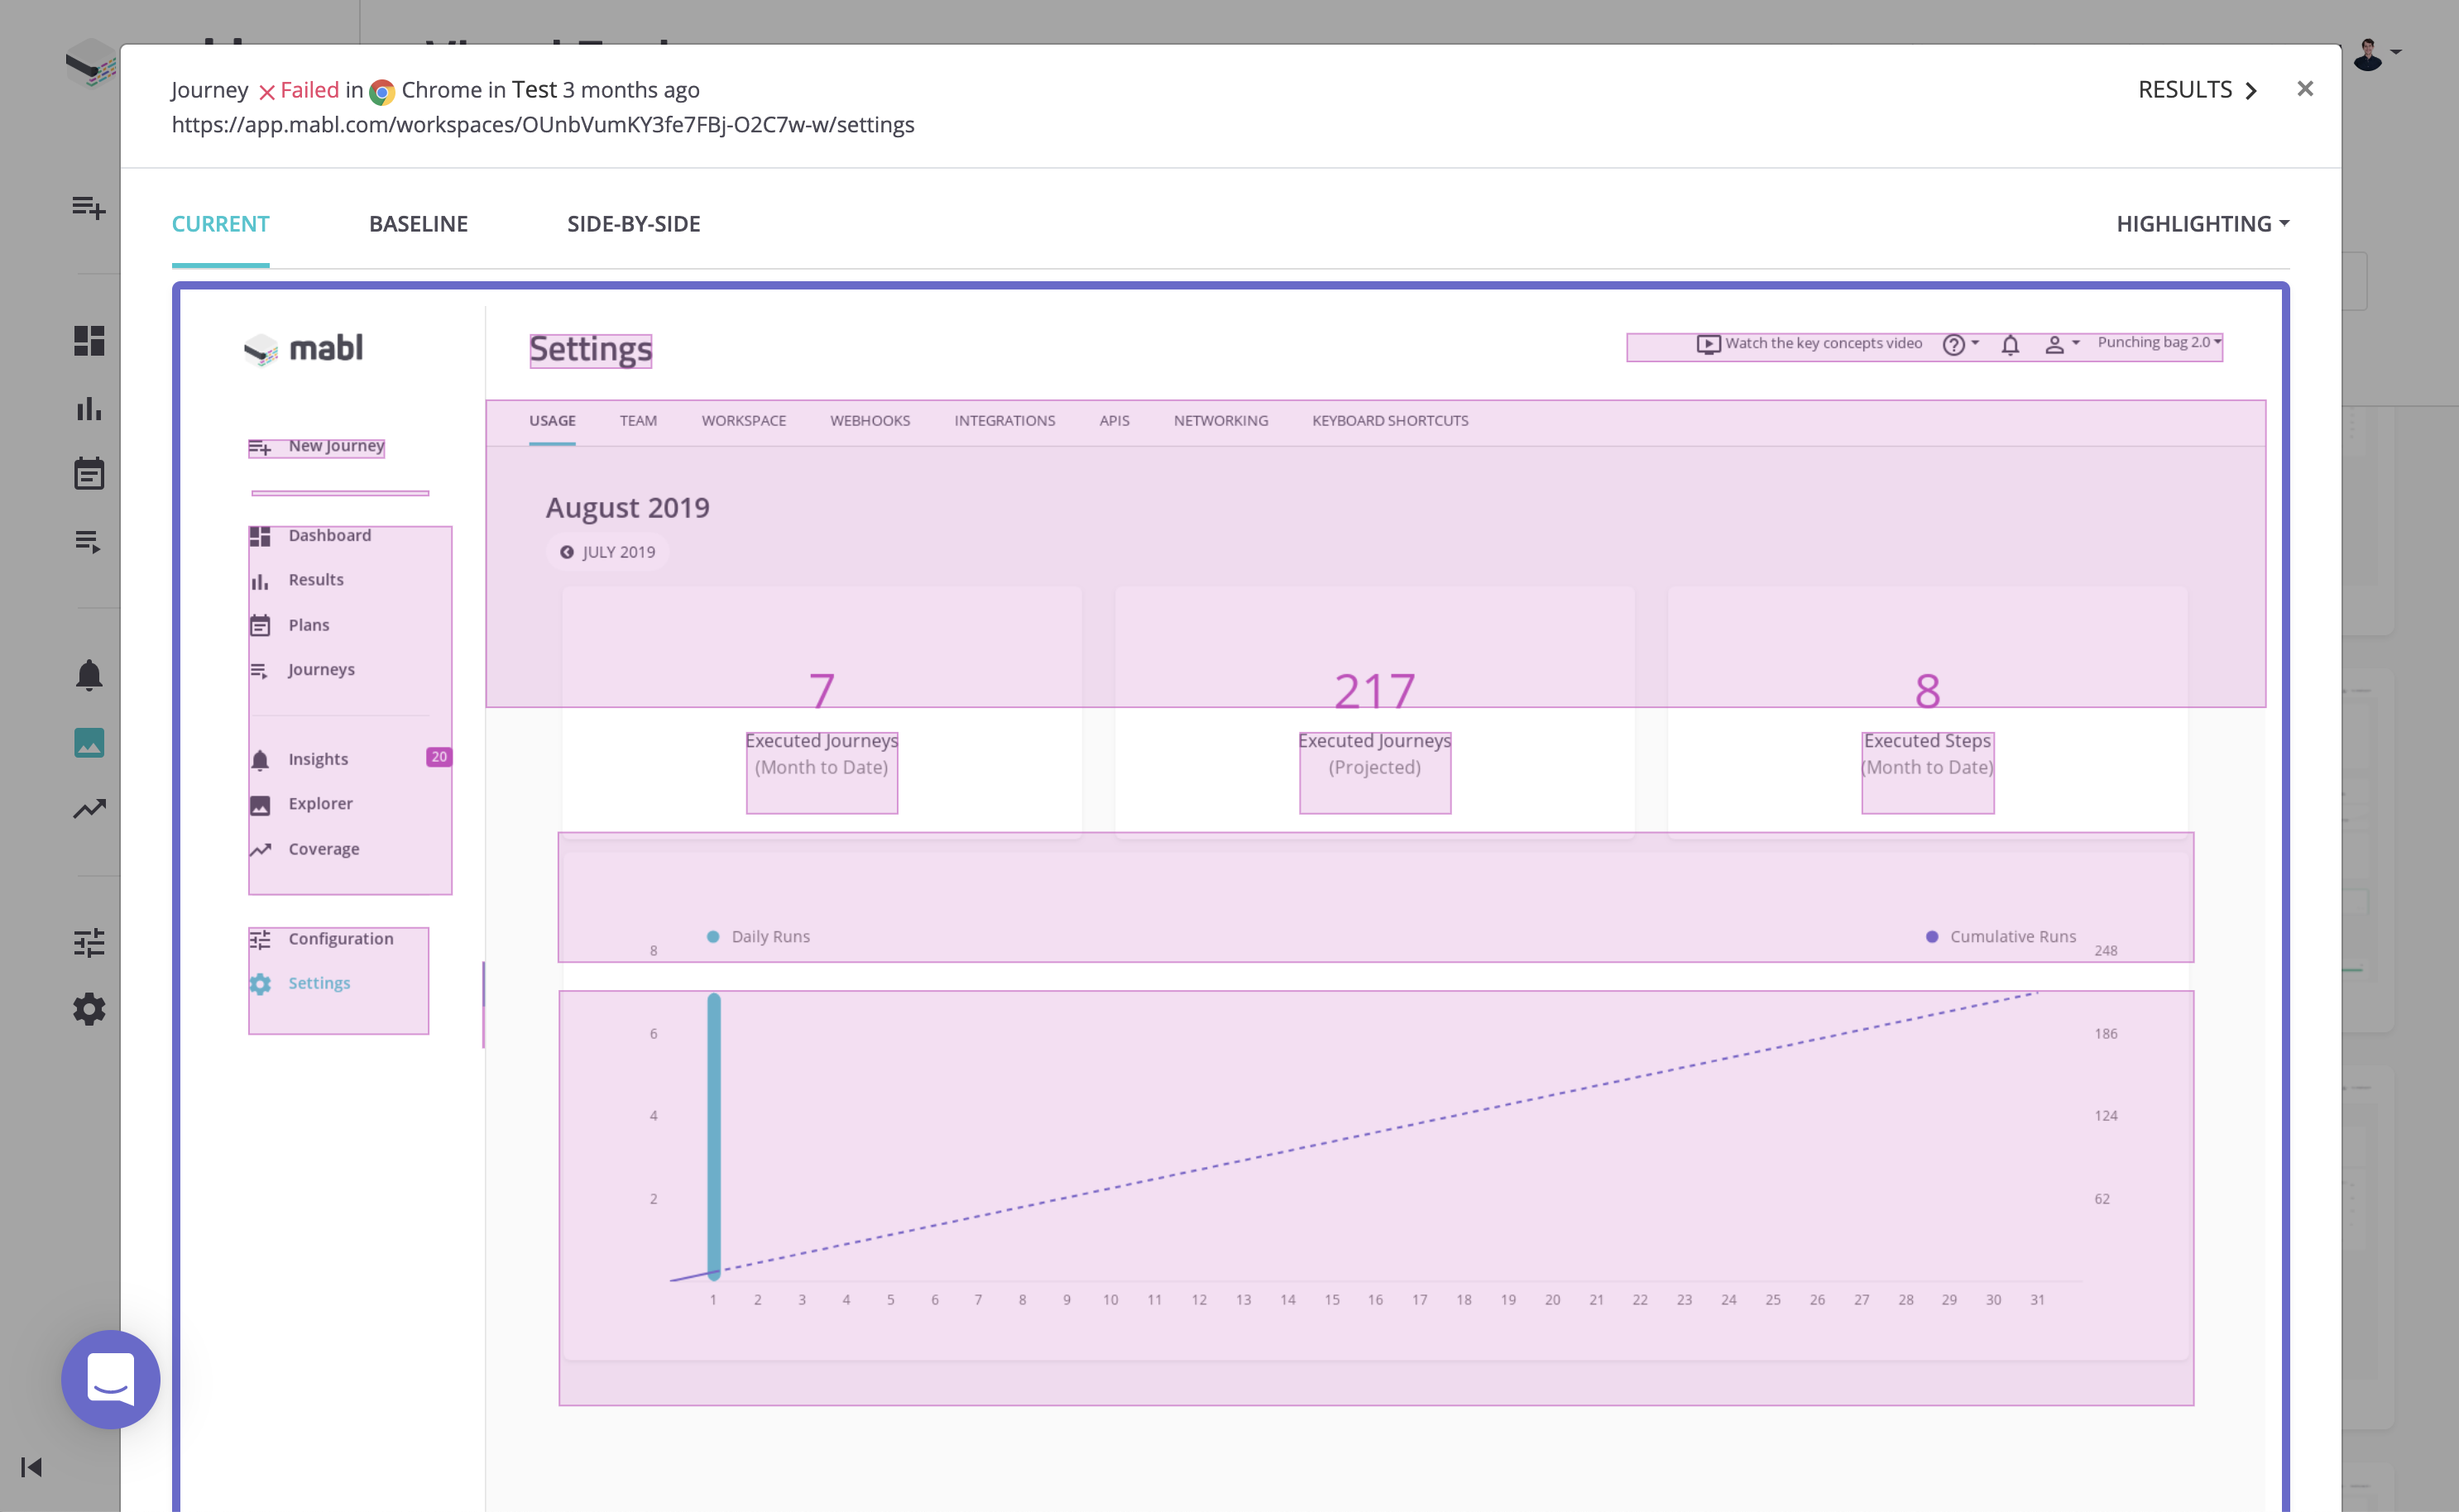Click the new journey icon in left sidebar

(88, 207)
